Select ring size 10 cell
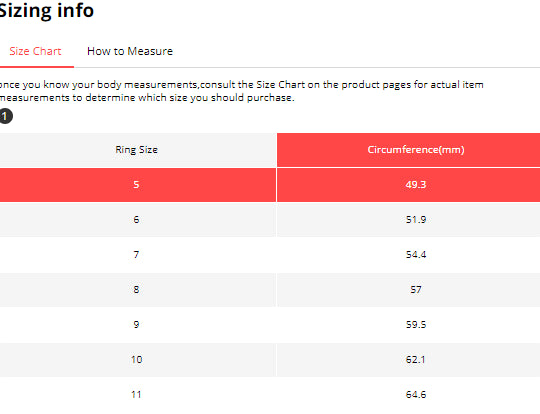This screenshot has width=540, height=414. [137, 360]
